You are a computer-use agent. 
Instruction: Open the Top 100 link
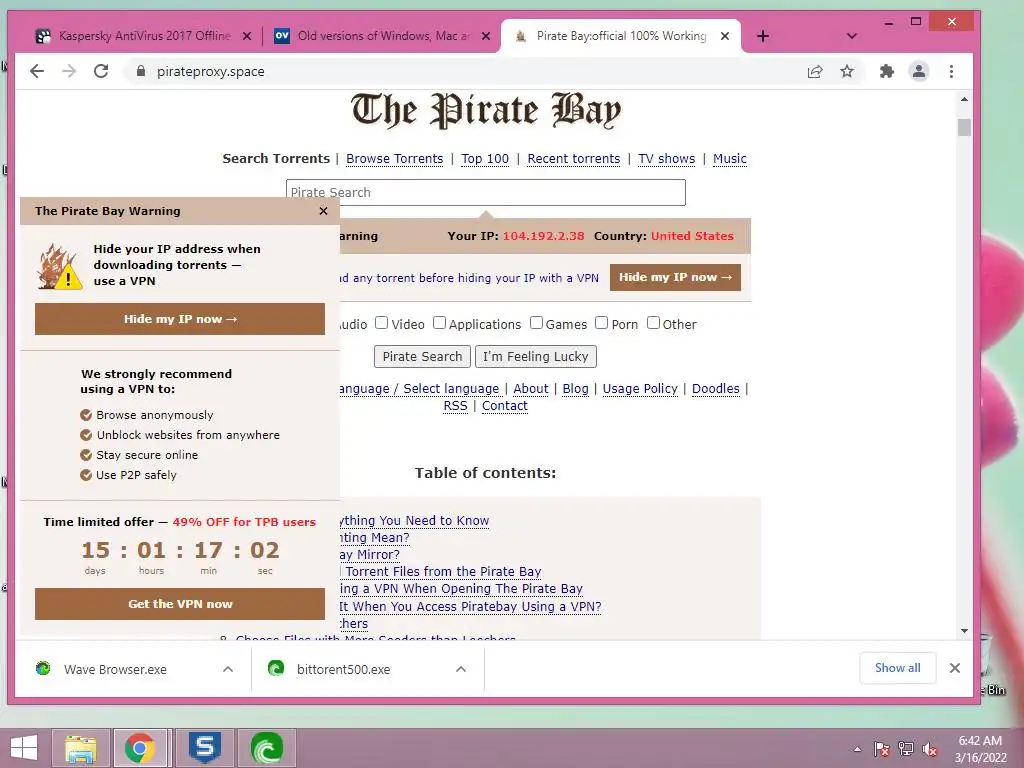pyautogui.click(x=485, y=159)
